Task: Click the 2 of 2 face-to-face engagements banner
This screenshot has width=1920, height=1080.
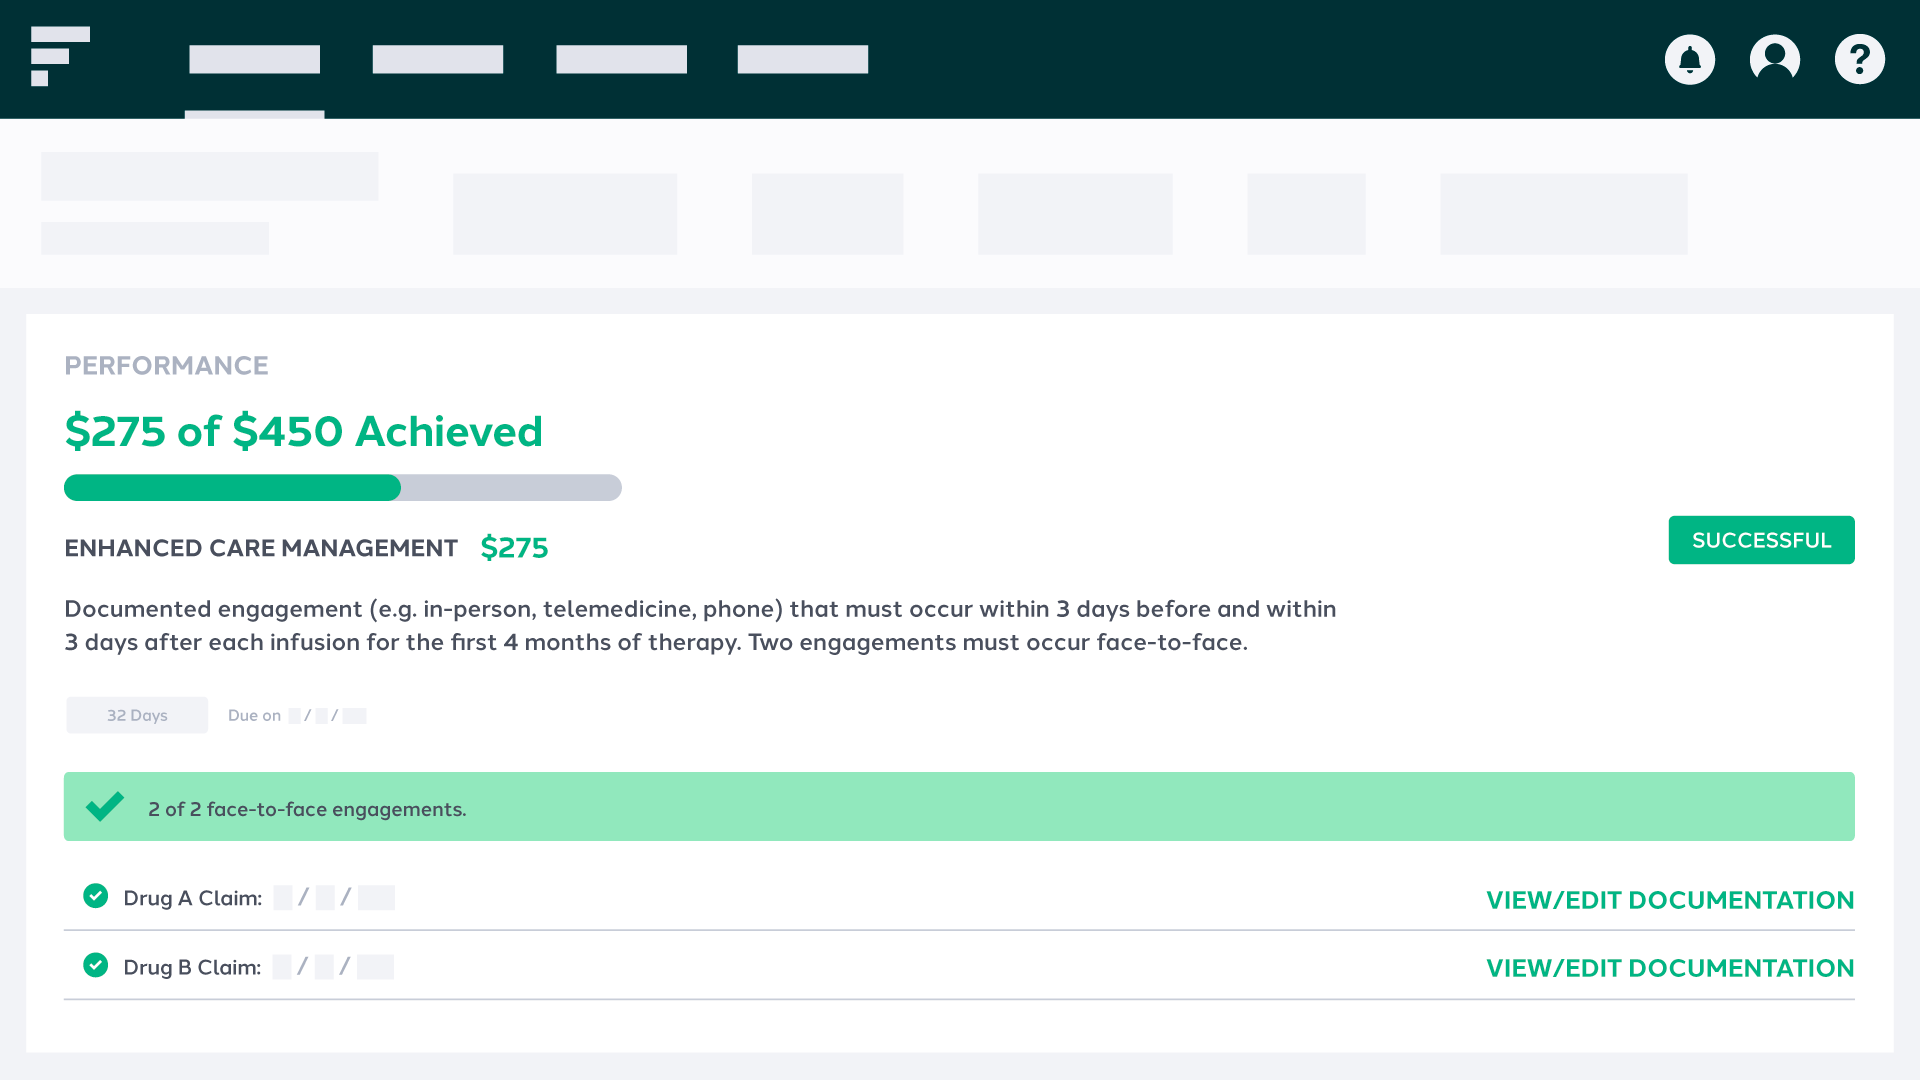Action: (x=959, y=807)
